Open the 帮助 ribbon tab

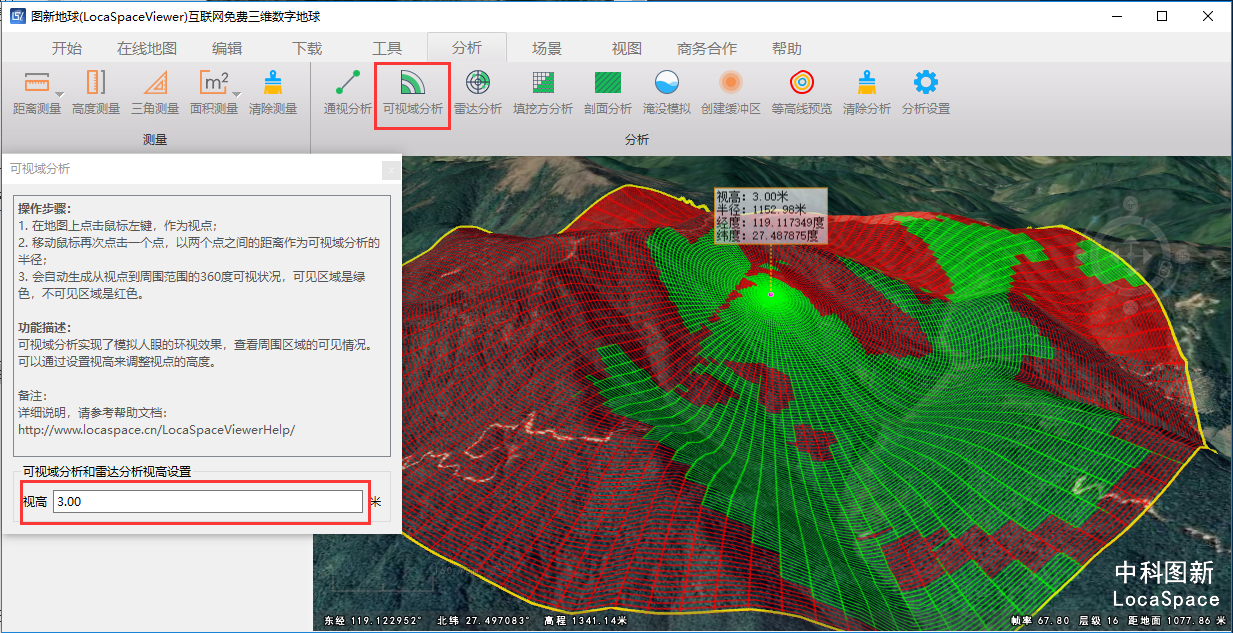(787, 48)
